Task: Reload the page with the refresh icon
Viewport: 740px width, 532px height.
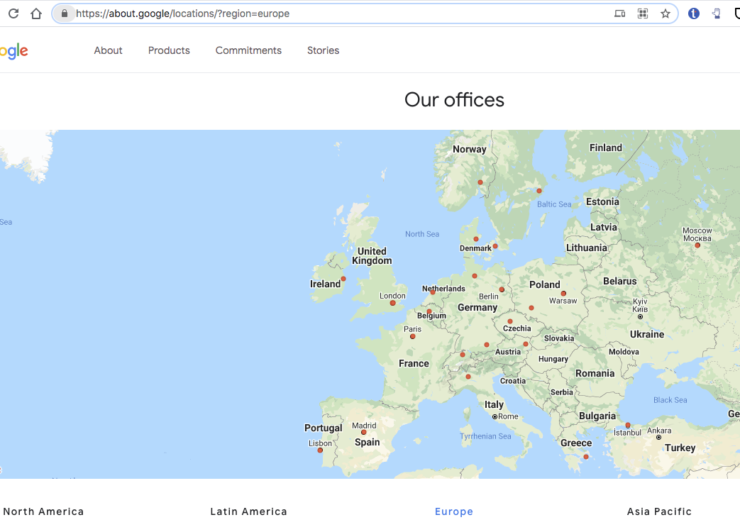Action: [x=13, y=13]
